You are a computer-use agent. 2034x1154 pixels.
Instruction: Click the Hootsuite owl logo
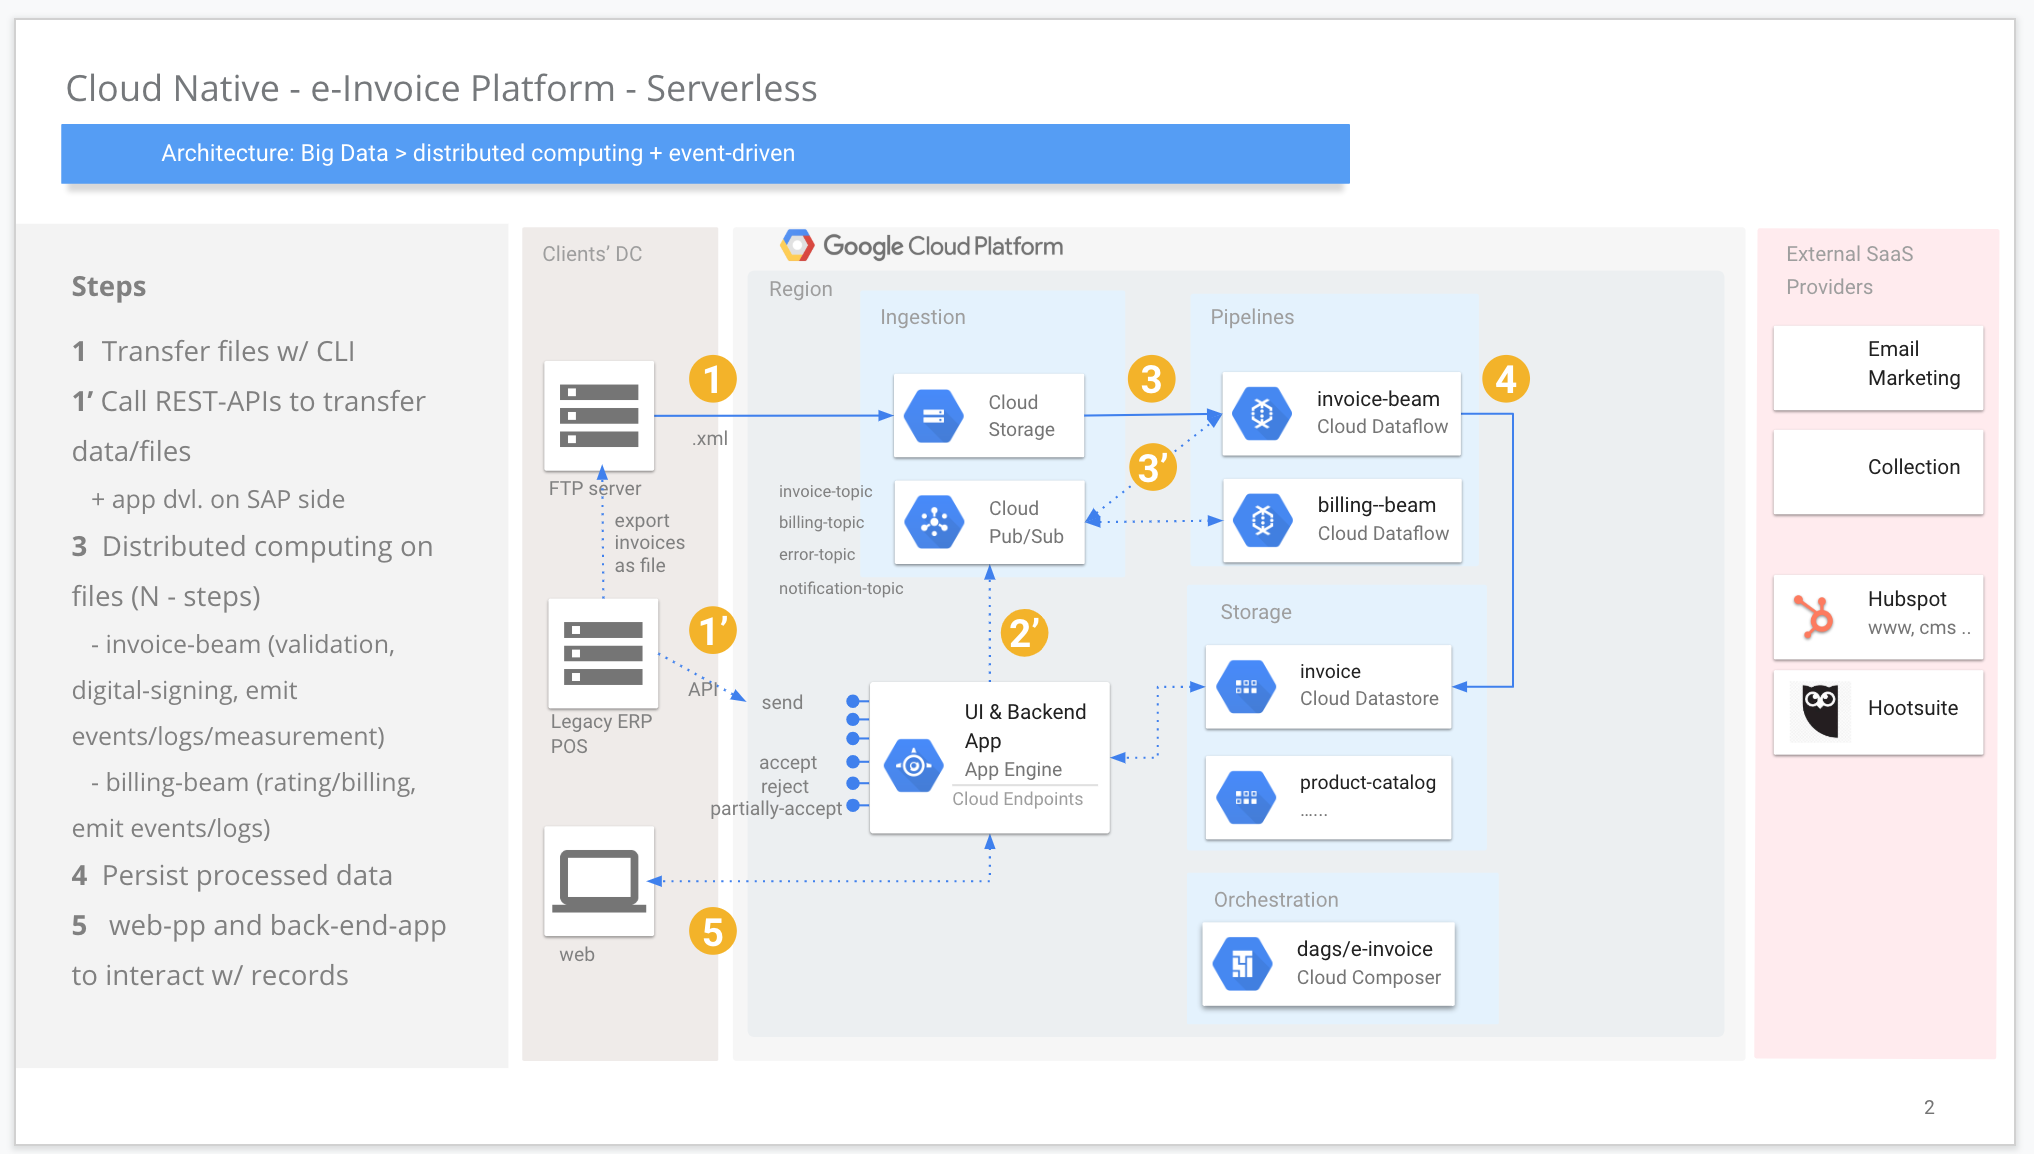[1820, 710]
